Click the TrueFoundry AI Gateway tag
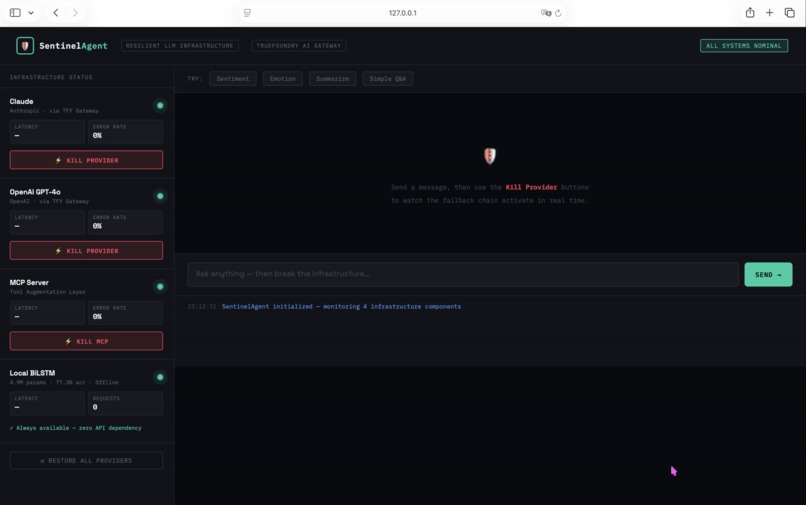The height and width of the screenshot is (505, 806). point(299,46)
